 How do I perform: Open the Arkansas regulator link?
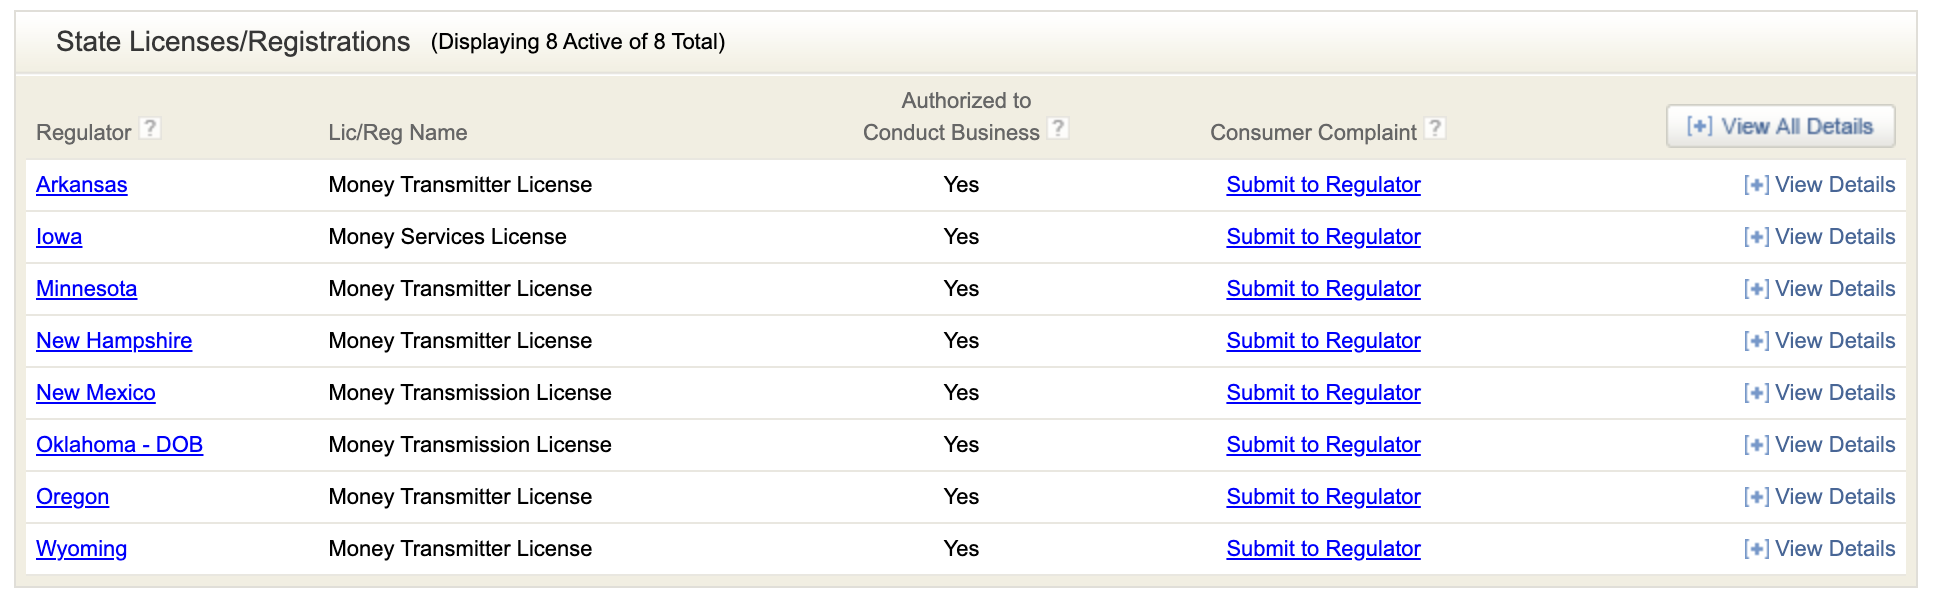[x=82, y=185]
